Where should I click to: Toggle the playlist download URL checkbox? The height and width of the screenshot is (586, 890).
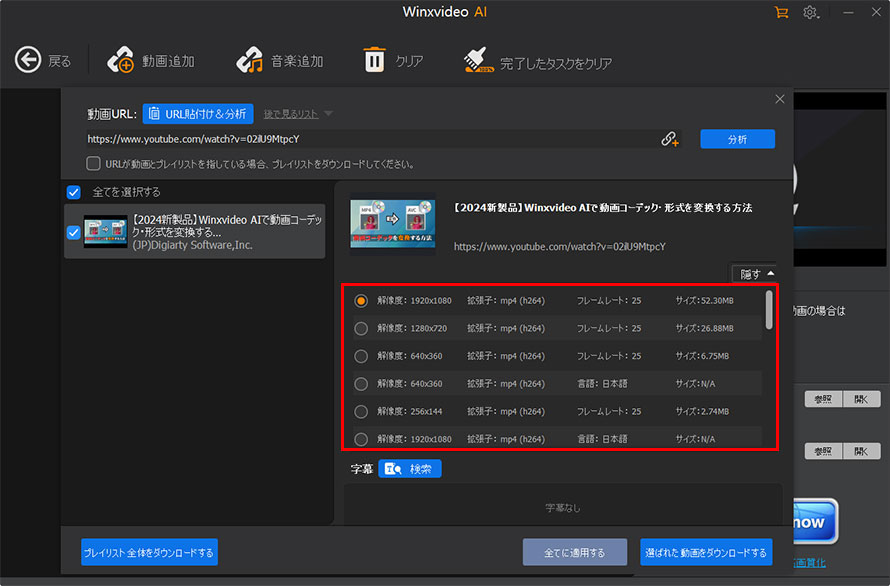point(93,164)
